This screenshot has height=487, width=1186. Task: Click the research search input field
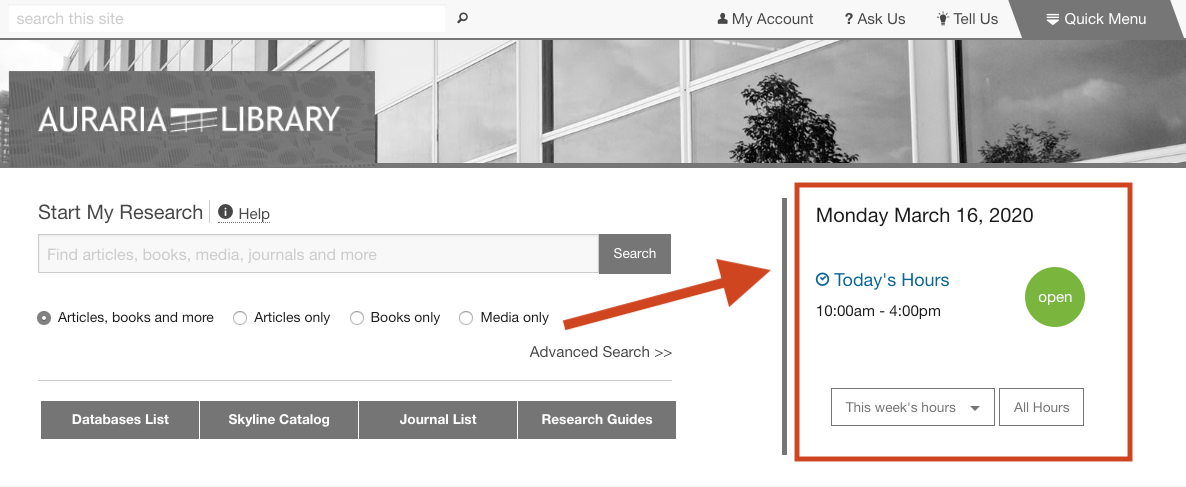(318, 254)
